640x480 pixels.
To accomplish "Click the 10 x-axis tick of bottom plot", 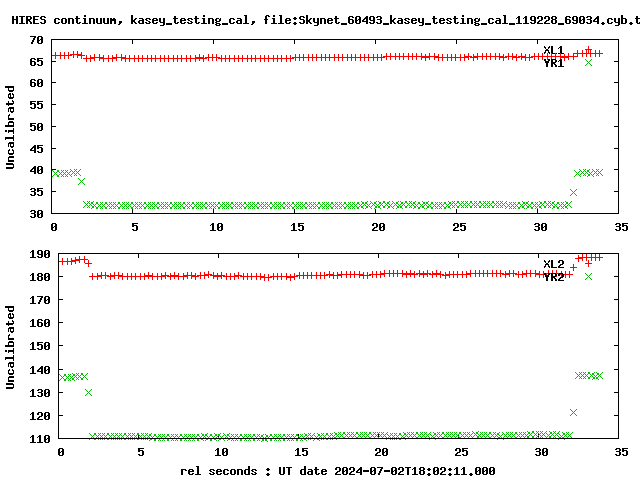I will click(221, 452).
